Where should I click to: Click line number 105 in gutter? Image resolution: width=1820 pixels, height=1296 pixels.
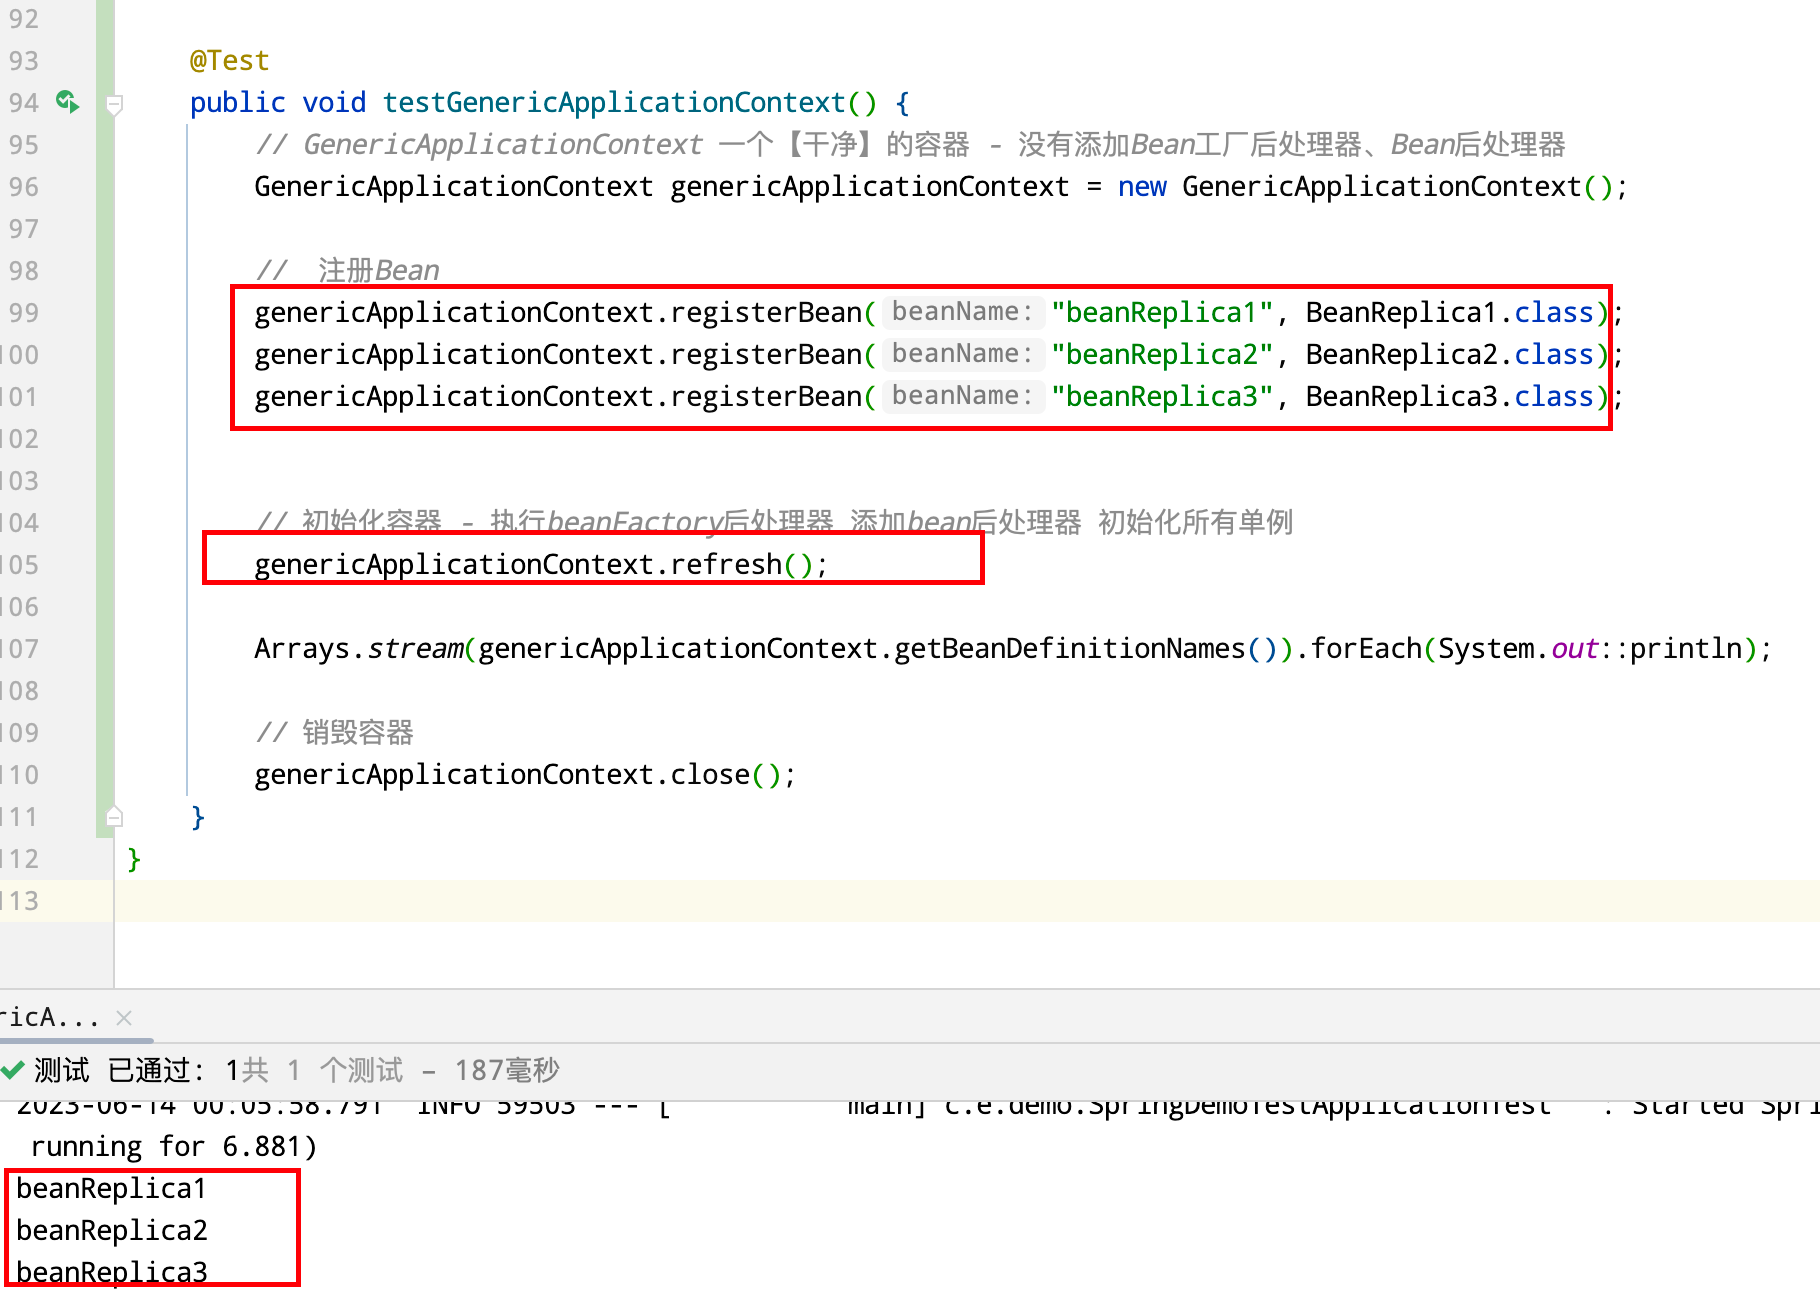pyautogui.click(x=20, y=565)
